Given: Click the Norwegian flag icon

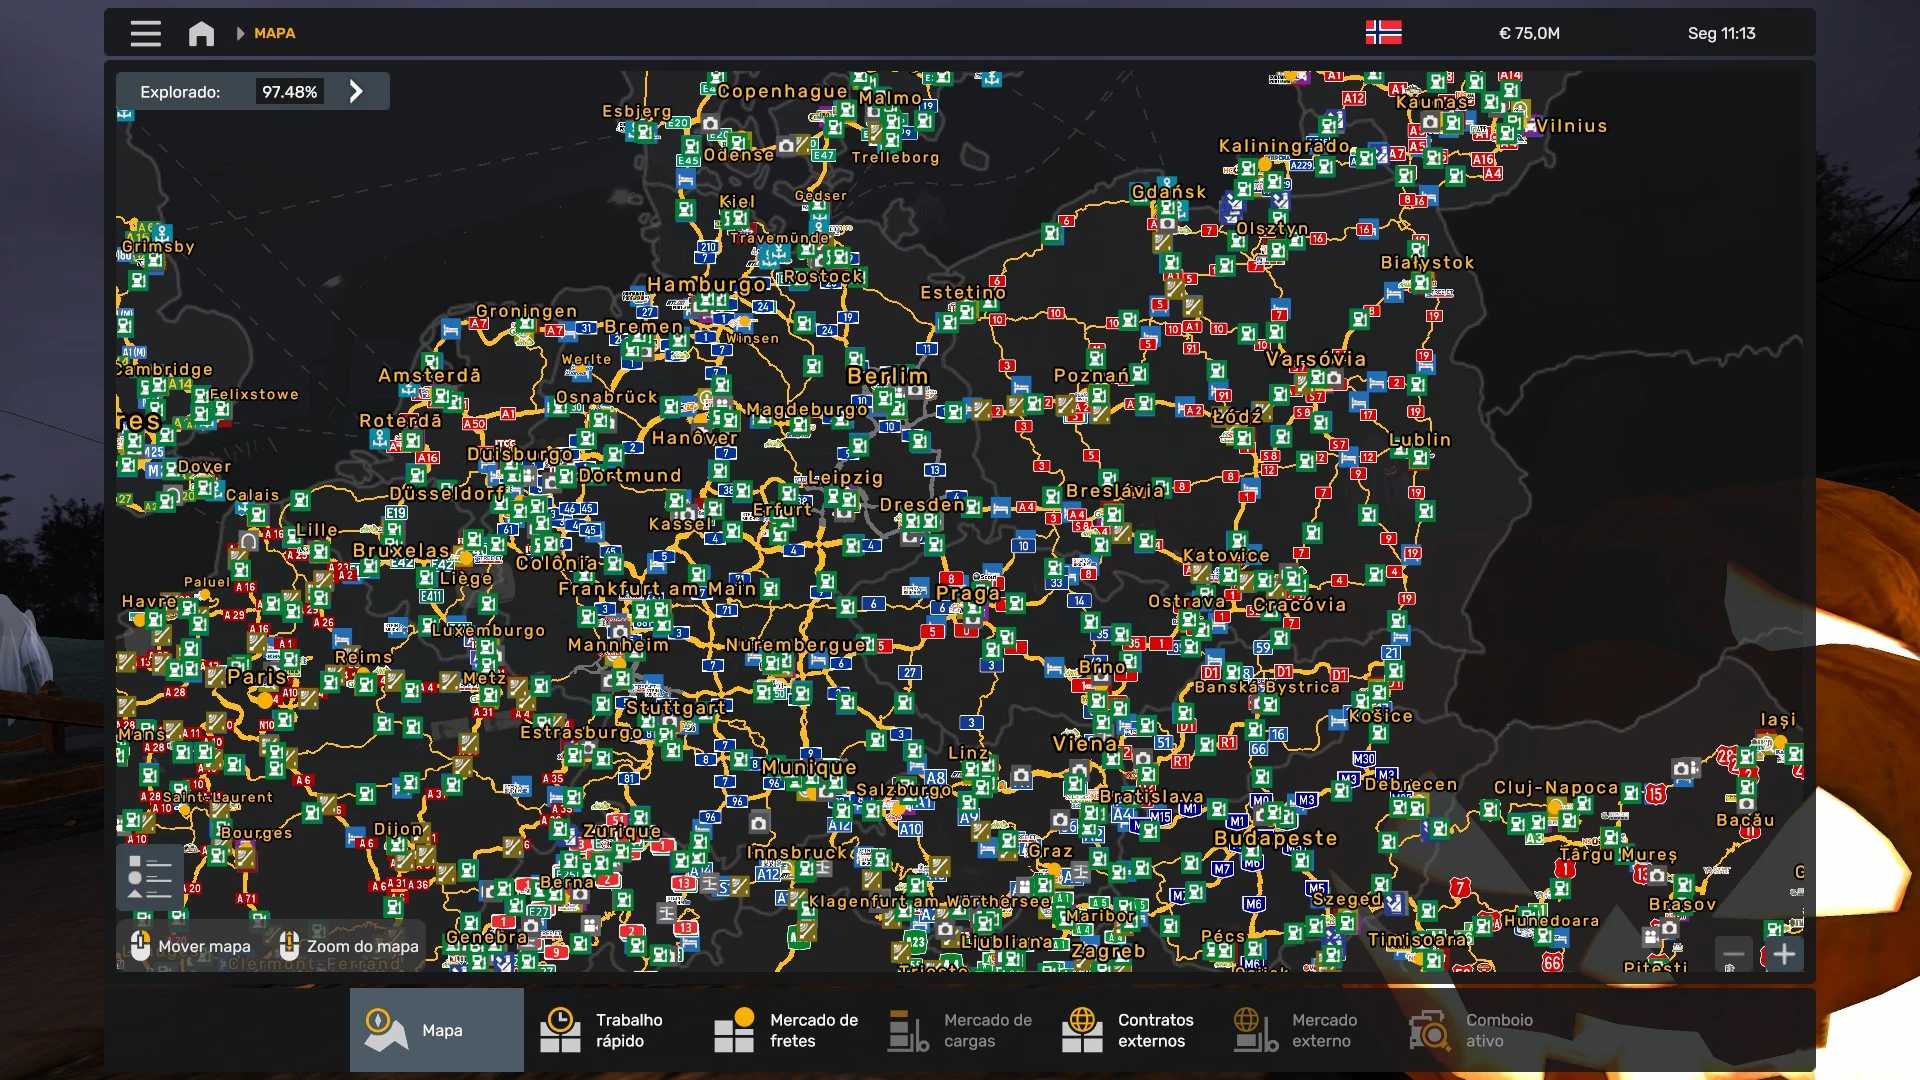Looking at the screenshot, I should 1383,32.
